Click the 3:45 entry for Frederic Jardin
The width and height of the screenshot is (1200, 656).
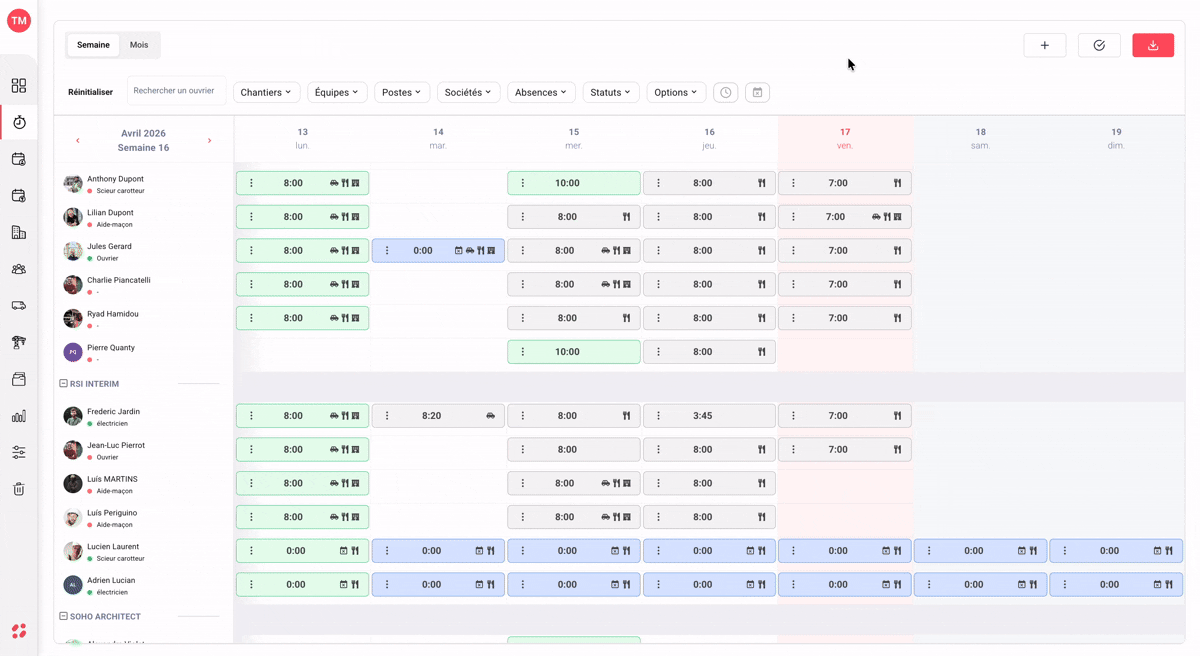click(709, 416)
